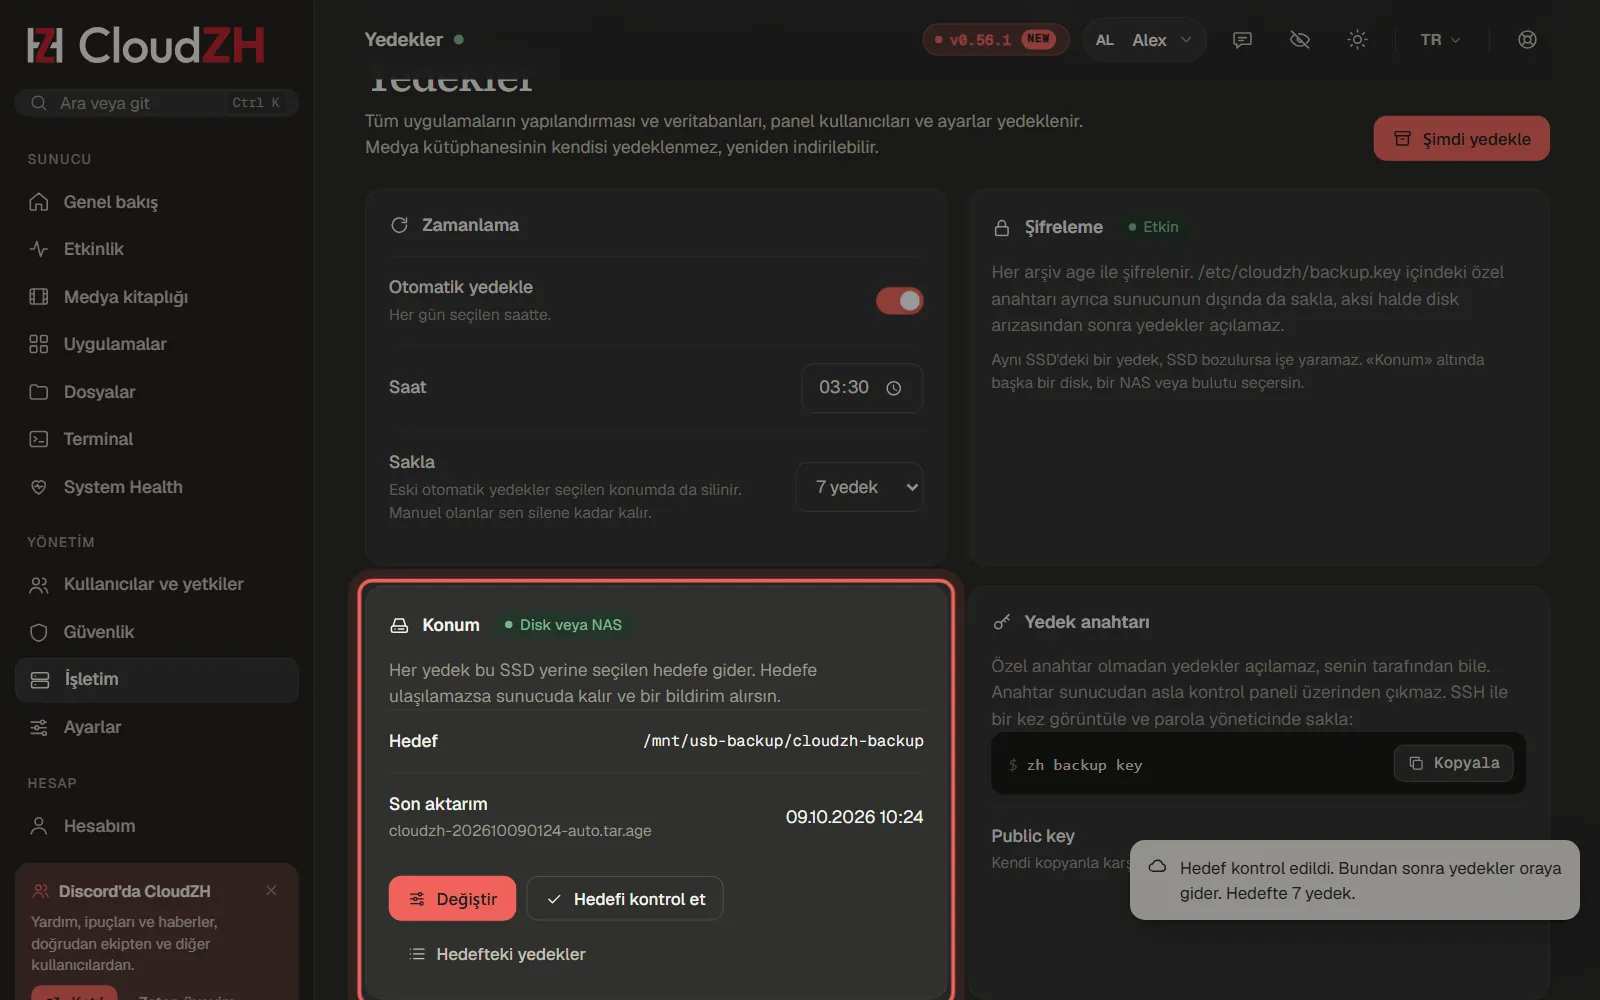Click the Zamanlama refresh icon
Screen dimensions: 1600x1000
[399, 225]
